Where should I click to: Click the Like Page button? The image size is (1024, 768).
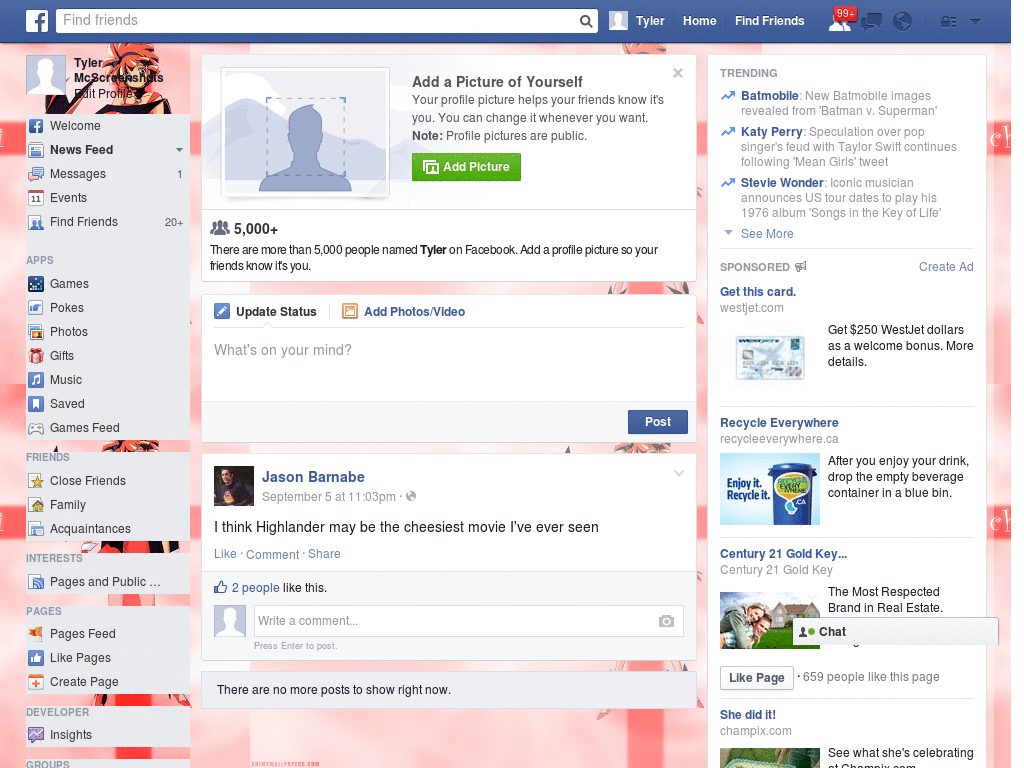[756, 678]
